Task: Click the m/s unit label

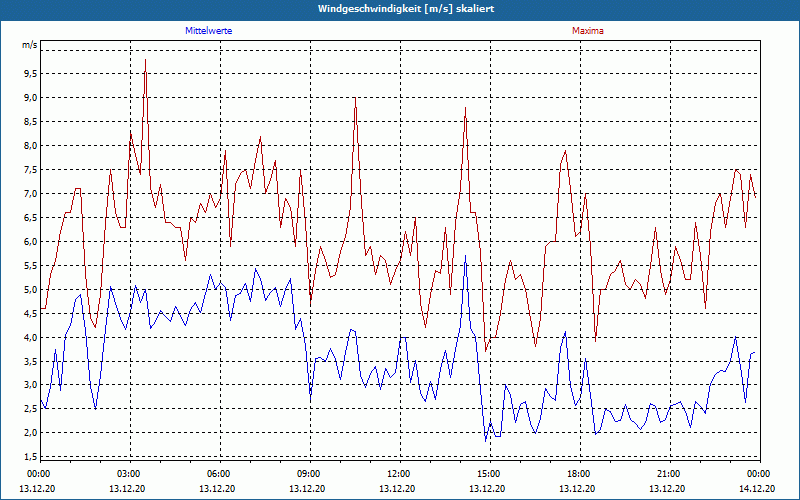Action: (x=30, y=44)
